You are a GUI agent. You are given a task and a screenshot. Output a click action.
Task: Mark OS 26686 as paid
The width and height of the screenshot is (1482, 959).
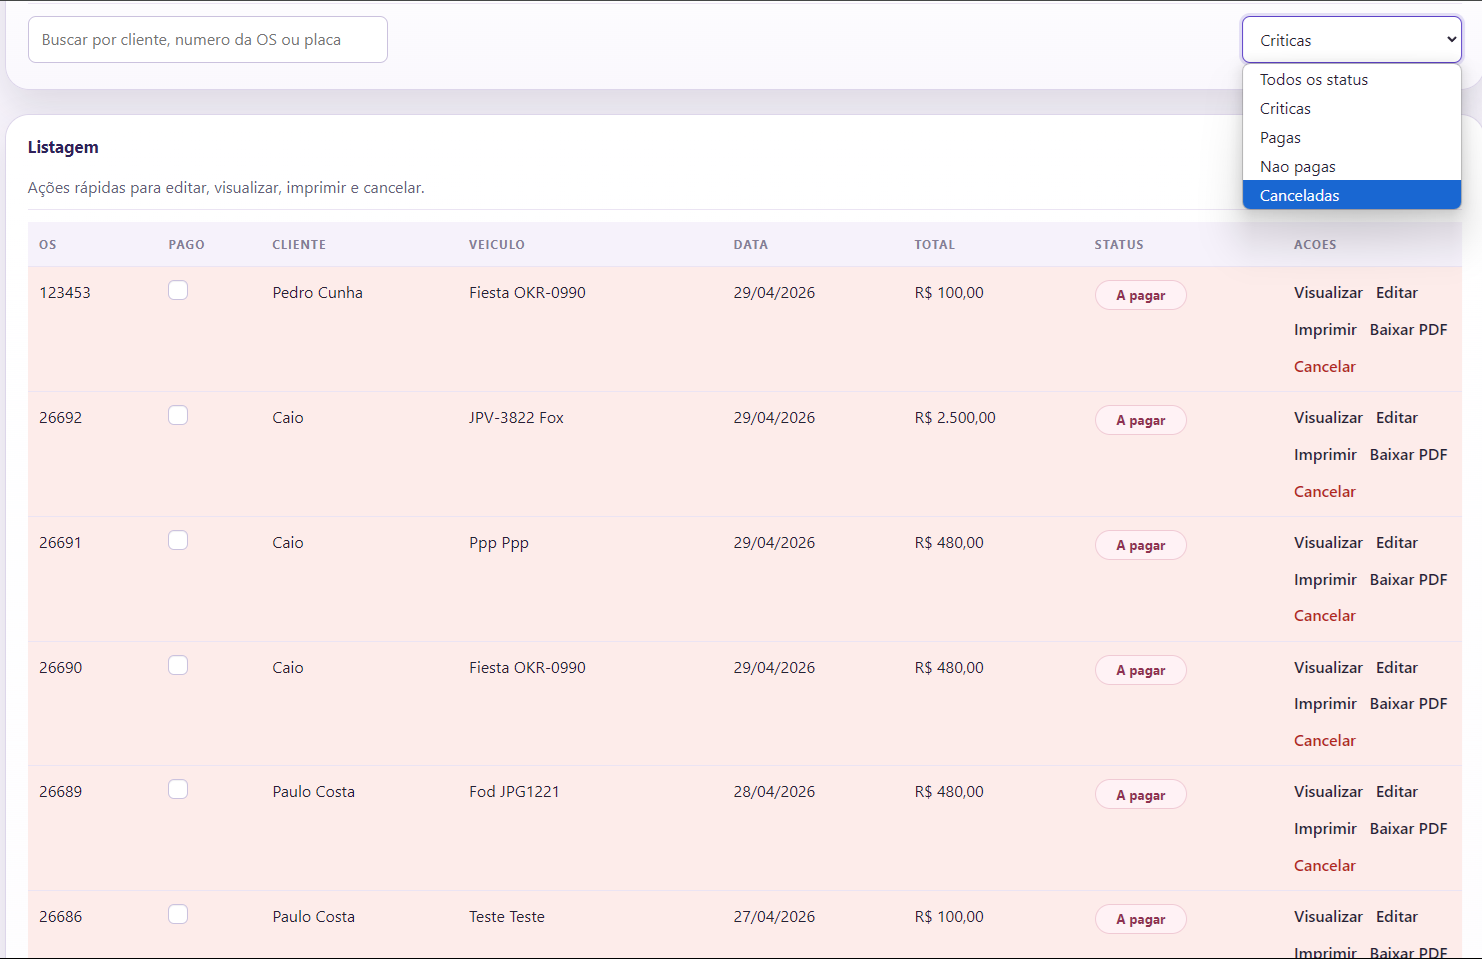178,914
